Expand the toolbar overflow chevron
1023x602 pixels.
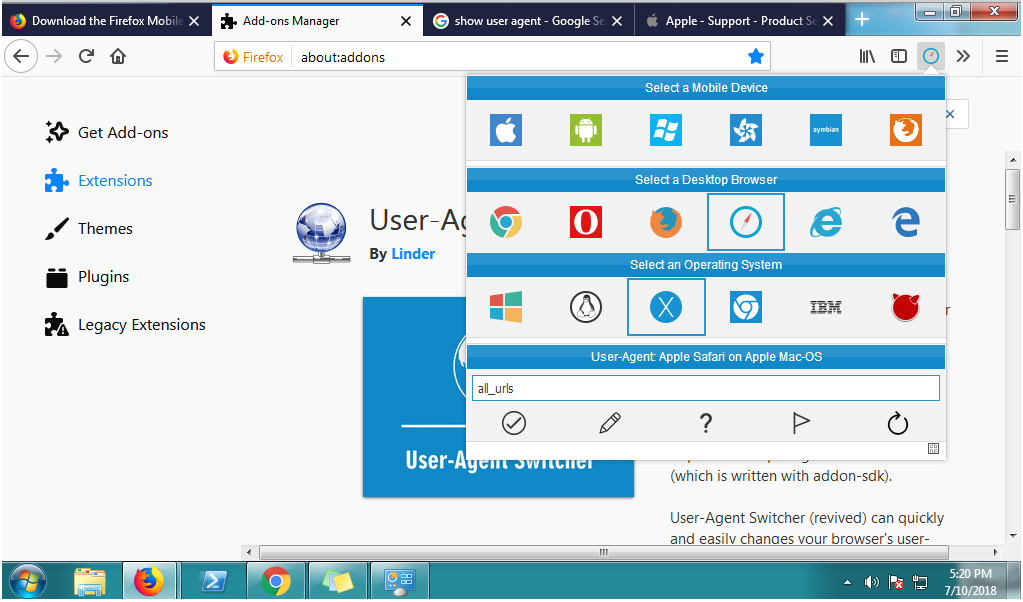click(963, 56)
